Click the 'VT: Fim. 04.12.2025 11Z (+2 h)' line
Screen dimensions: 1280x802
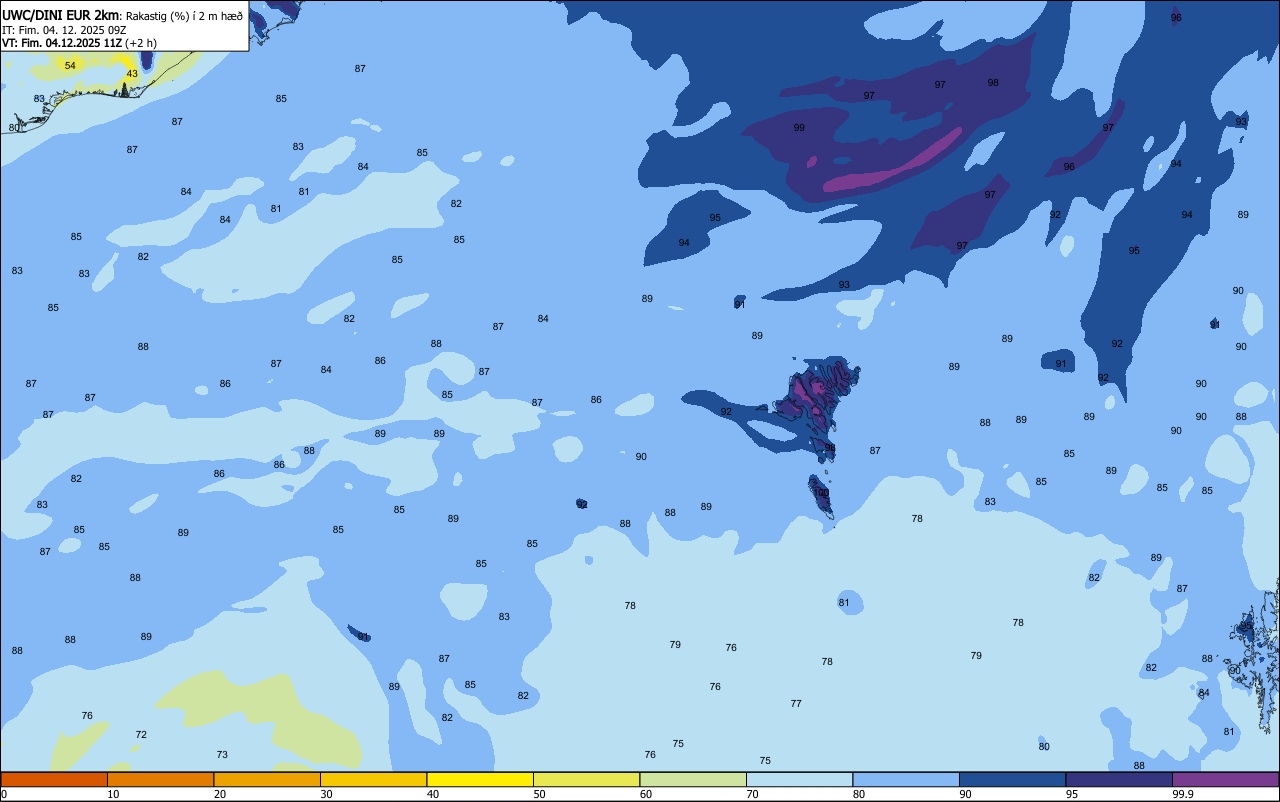coord(79,43)
